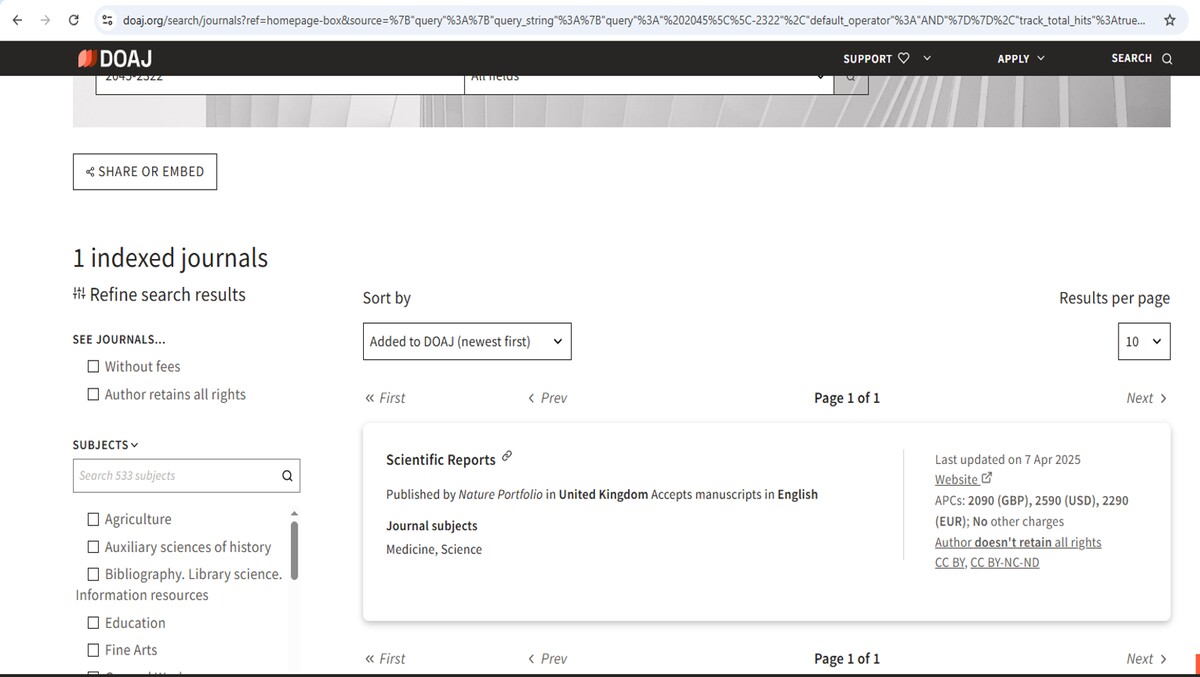Click the 1 indexed journals heading
Viewport: 1200px width, 677px height.
coord(170,258)
